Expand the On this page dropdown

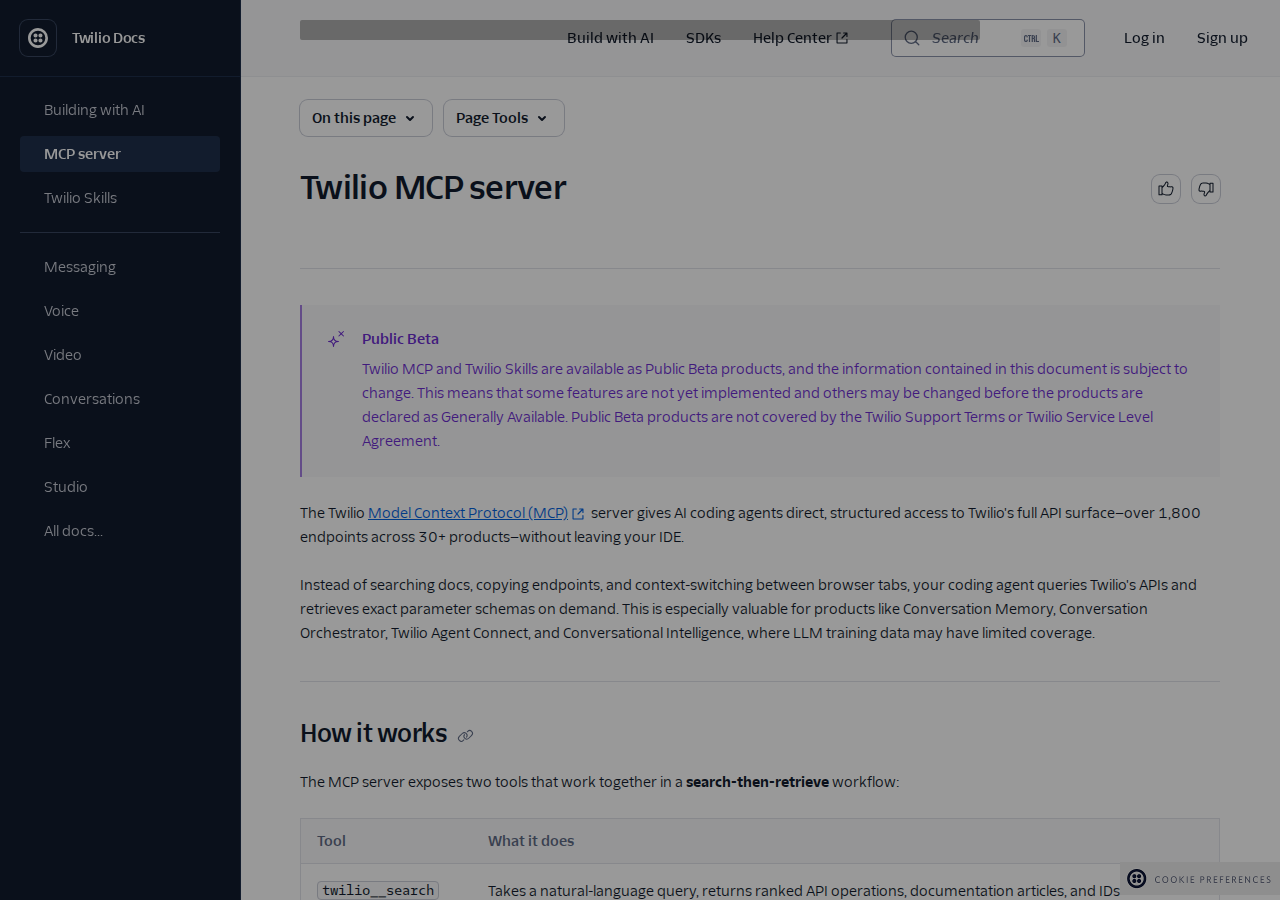pos(366,118)
